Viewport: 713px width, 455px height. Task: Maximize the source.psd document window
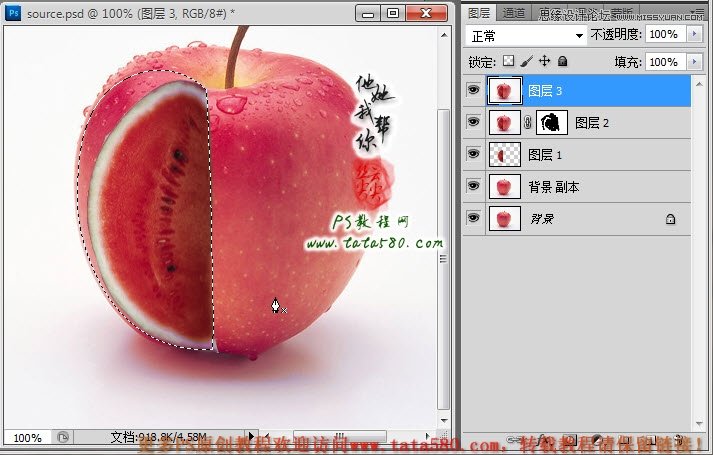click(393, 13)
